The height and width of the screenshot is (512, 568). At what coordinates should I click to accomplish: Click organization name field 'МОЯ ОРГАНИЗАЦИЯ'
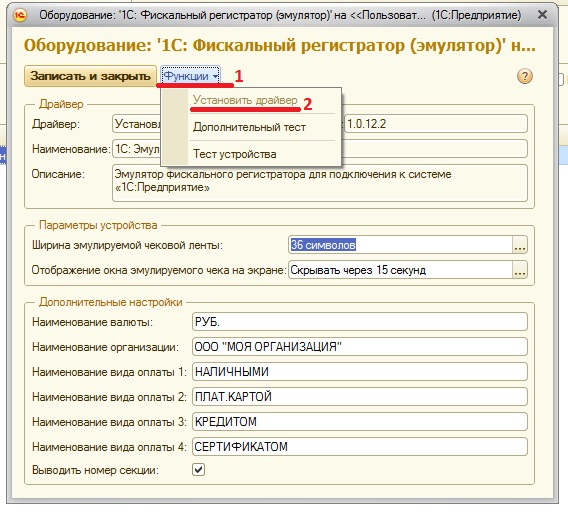[360, 347]
